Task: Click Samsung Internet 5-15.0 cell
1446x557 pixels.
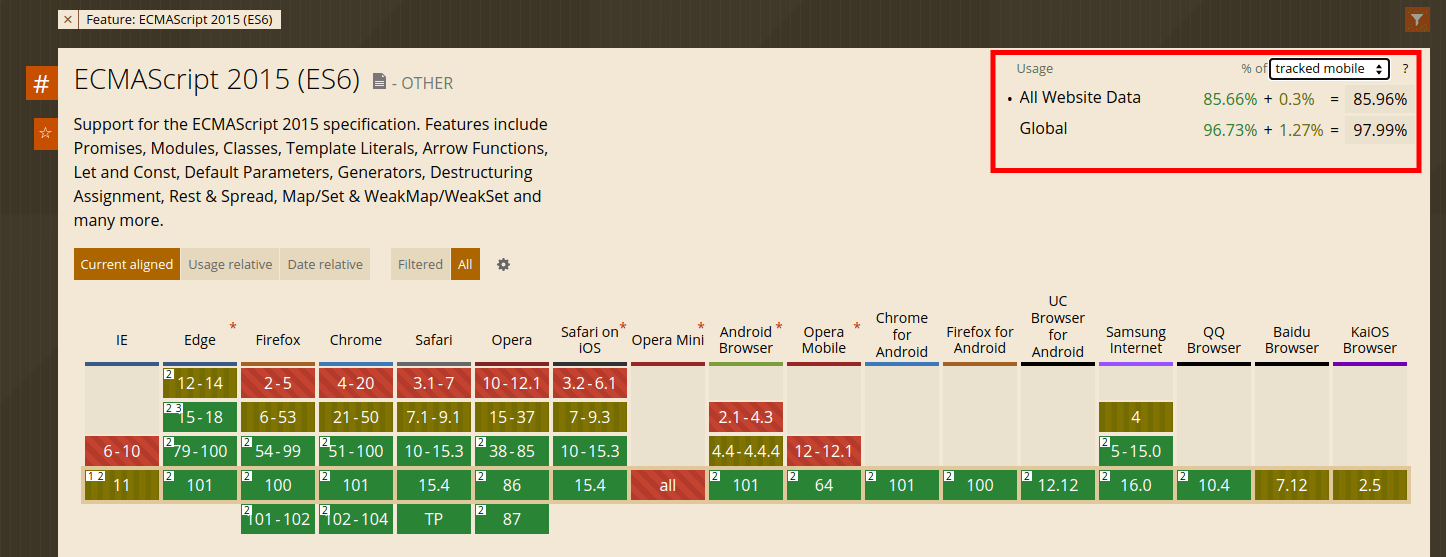Action: click(x=1136, y=451)
